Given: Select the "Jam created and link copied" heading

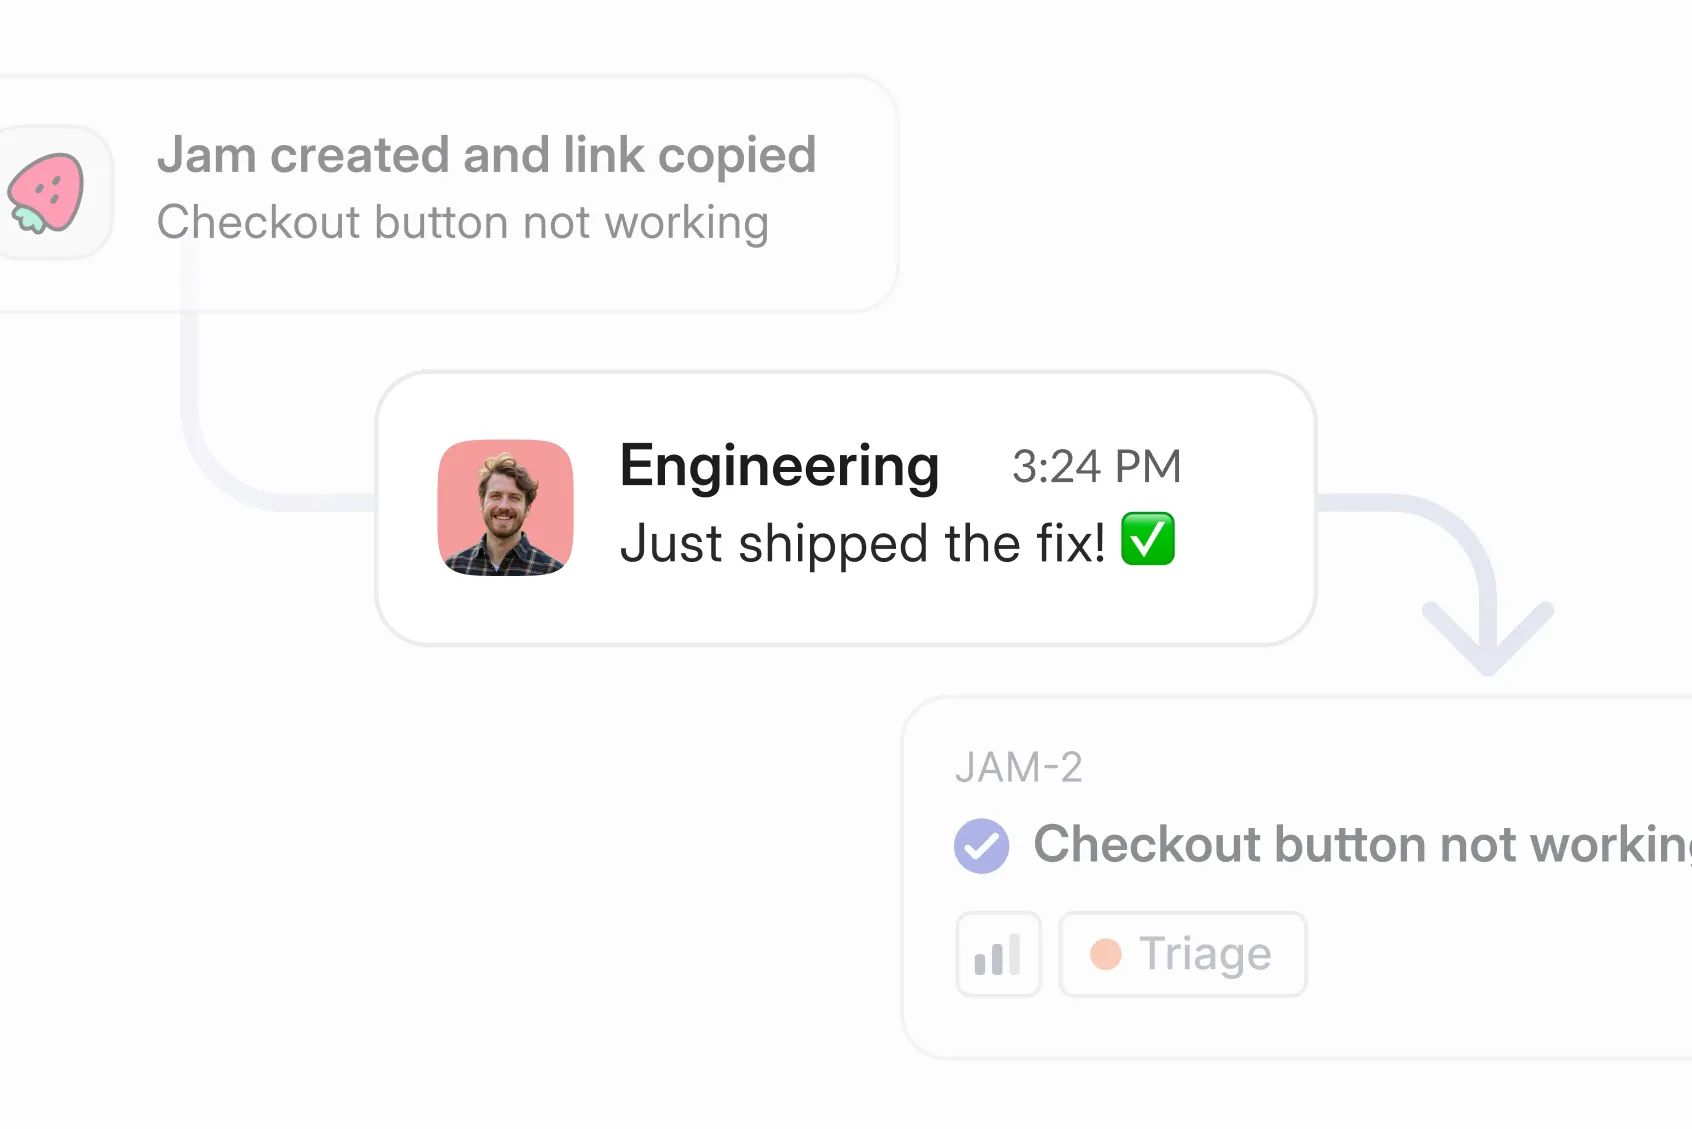Looking at the screenshot, I should pos(486,156).
